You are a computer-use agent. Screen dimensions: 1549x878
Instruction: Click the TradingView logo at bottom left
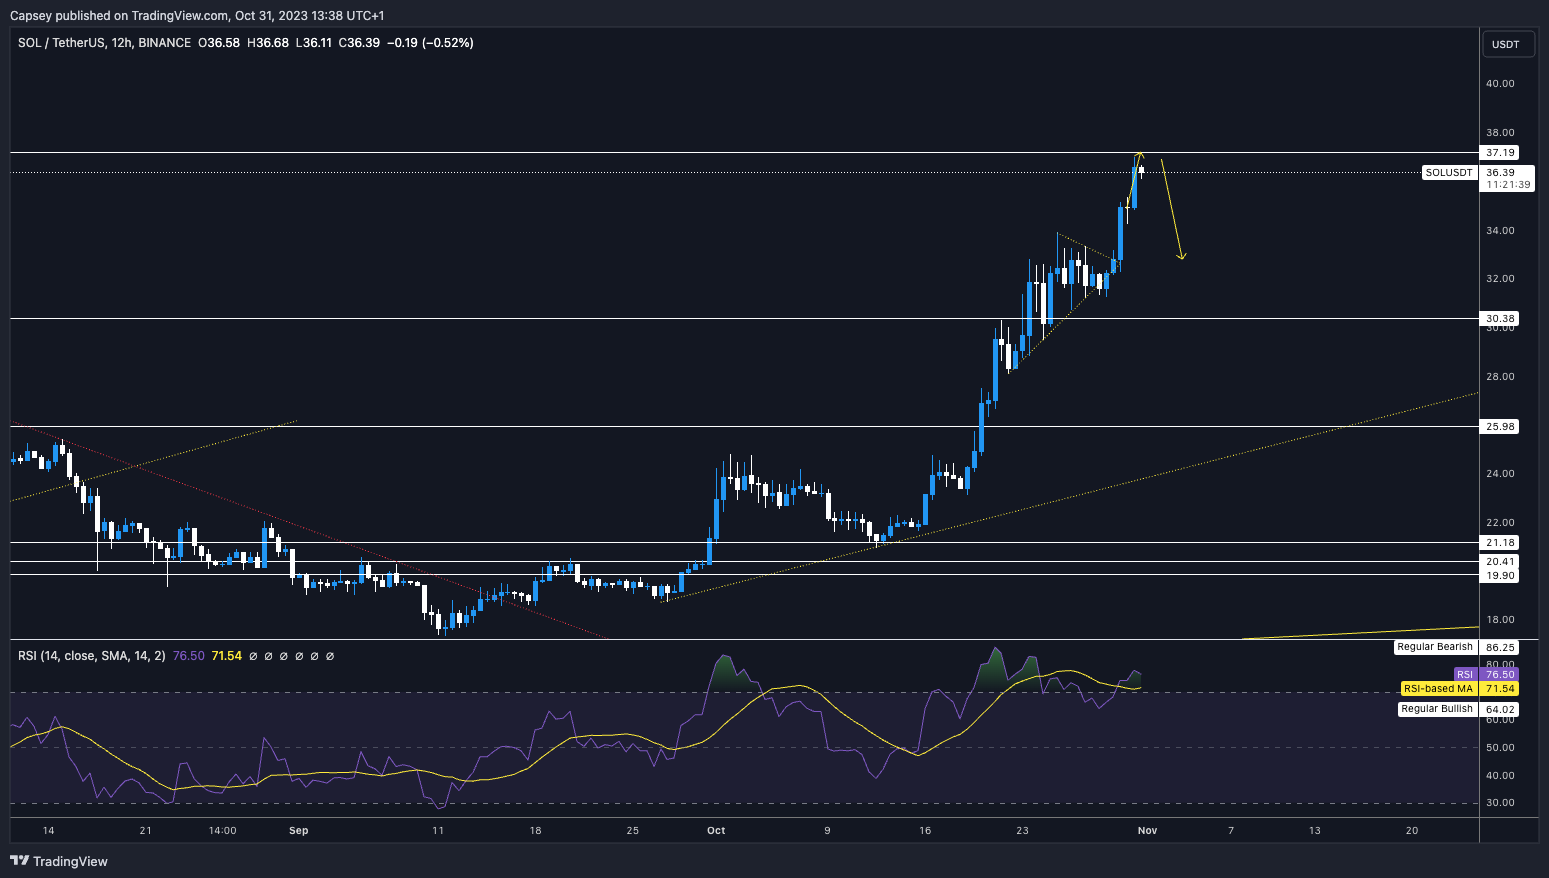click(58, 861)
